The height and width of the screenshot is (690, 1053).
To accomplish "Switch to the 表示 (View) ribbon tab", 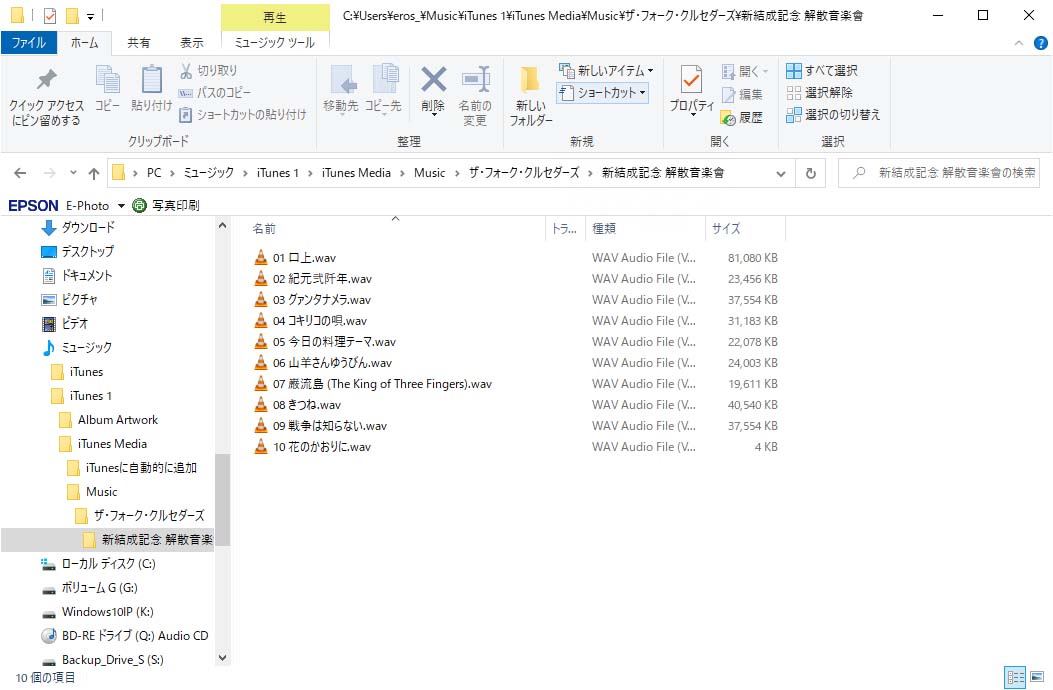I will (191, 43).
